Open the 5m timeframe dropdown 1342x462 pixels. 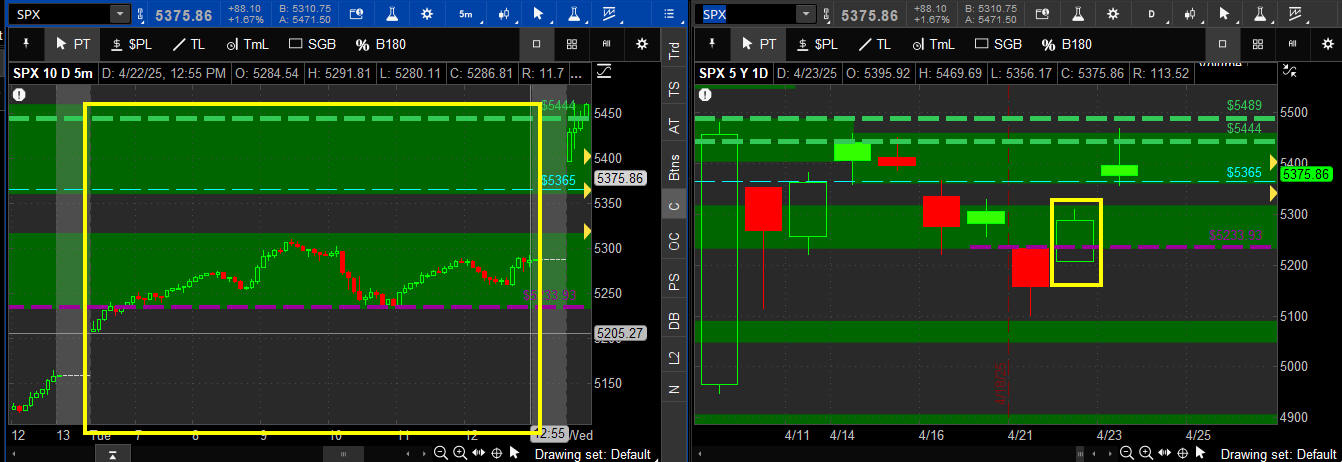point(466,14)
